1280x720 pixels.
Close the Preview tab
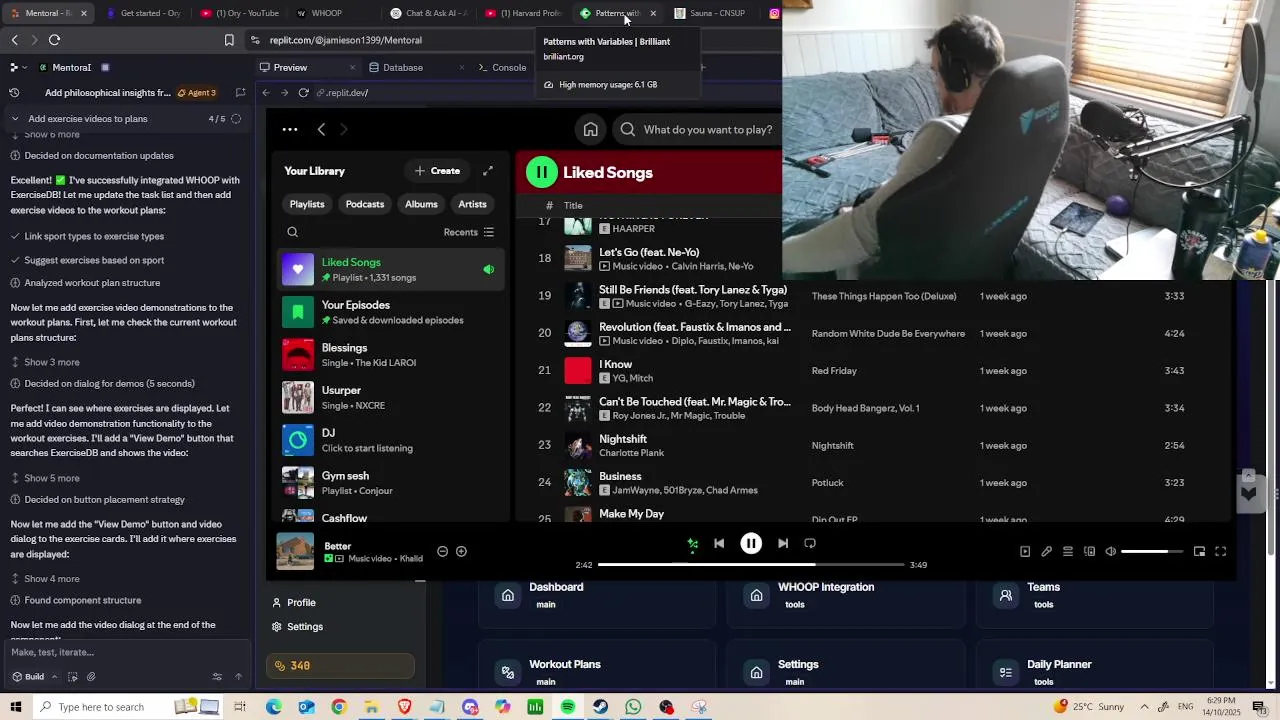point(352,68)
